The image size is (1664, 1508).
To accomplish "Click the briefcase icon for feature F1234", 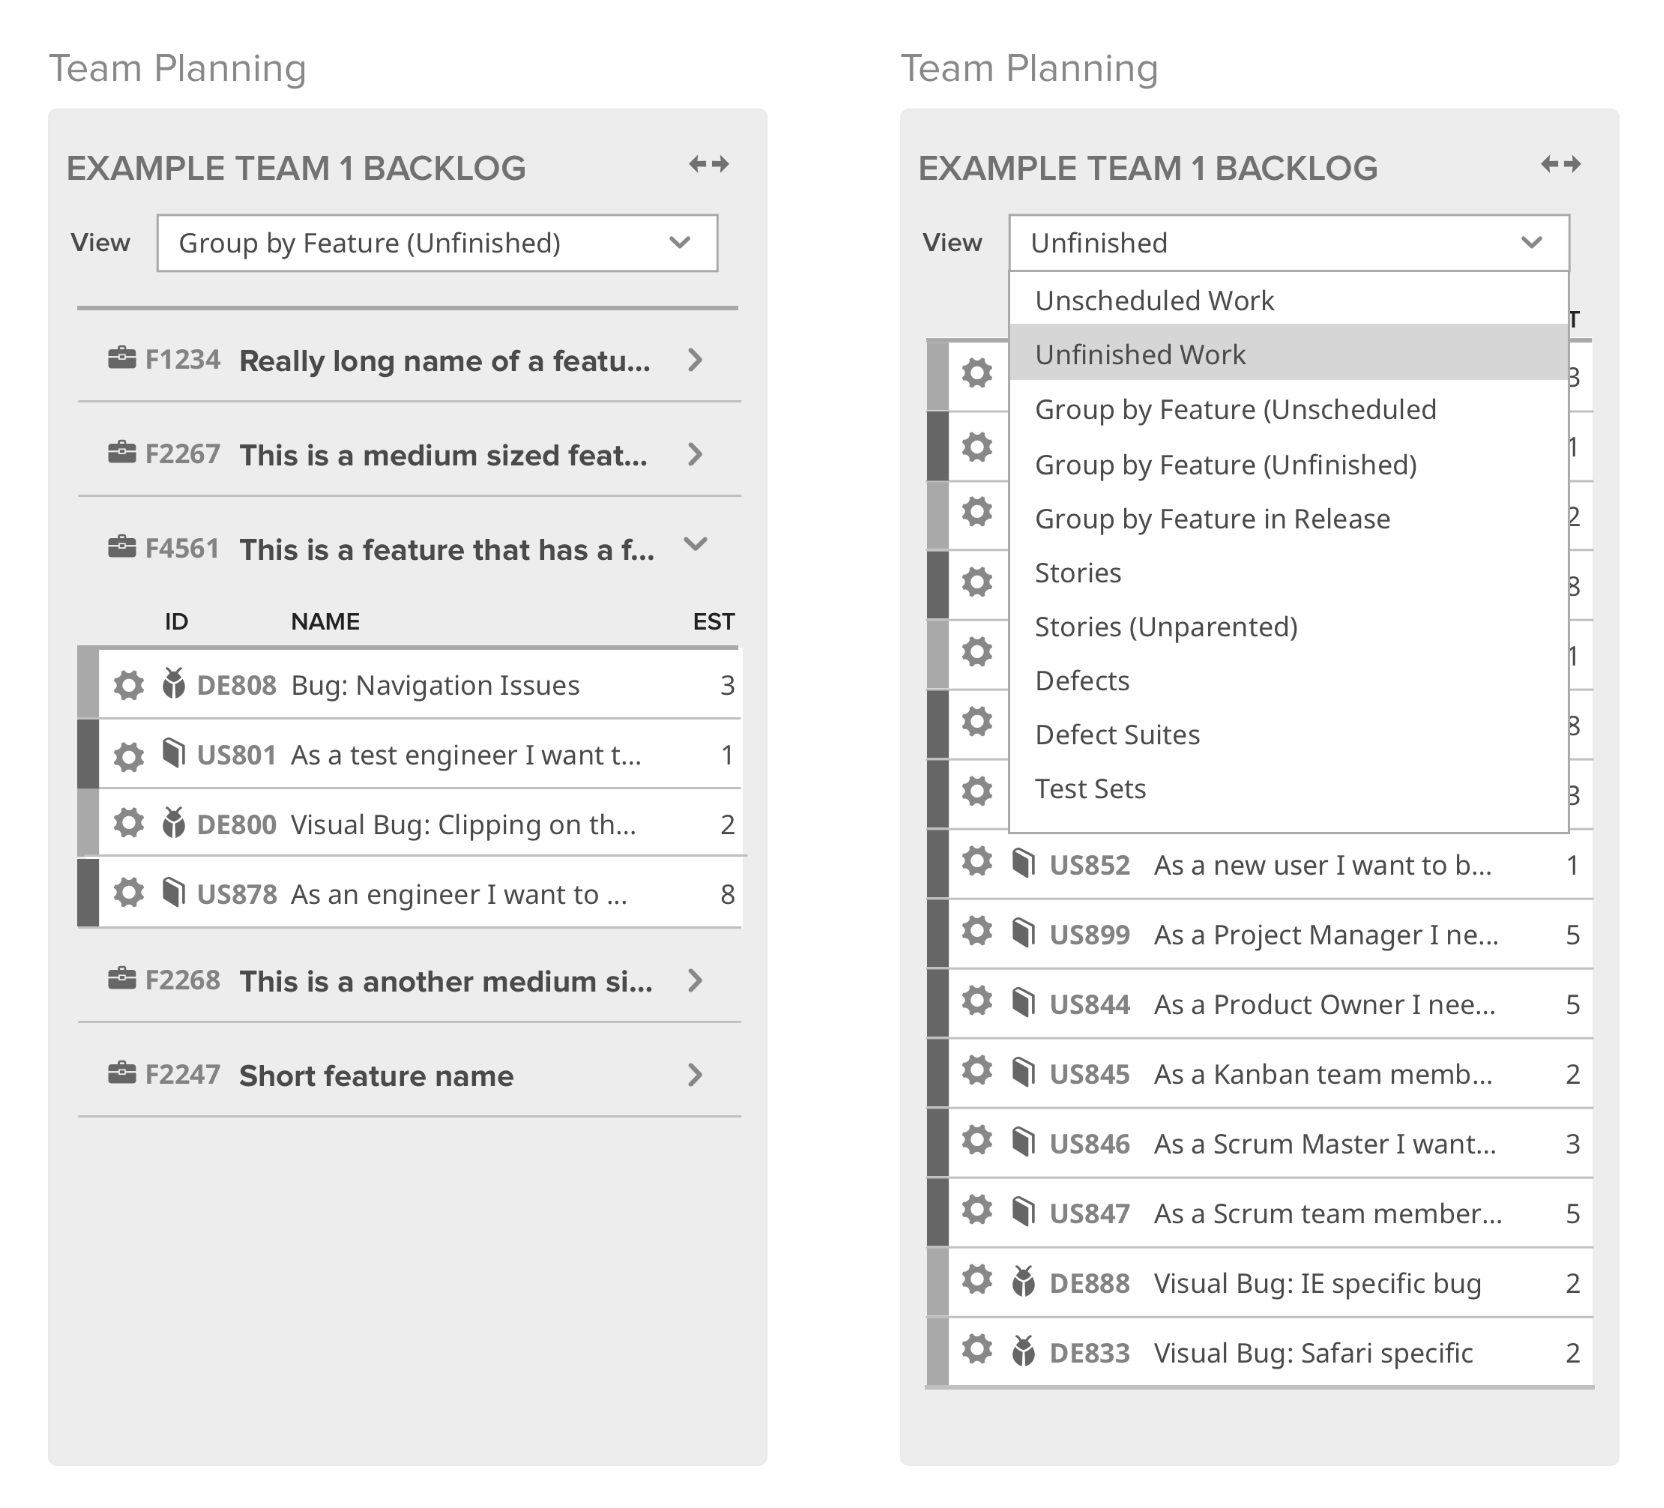I will (121, 359).
